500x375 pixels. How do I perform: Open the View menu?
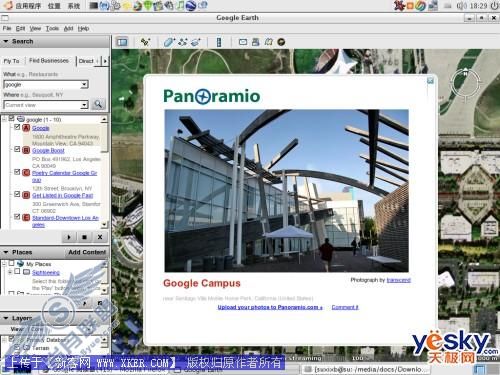(35, 28)
